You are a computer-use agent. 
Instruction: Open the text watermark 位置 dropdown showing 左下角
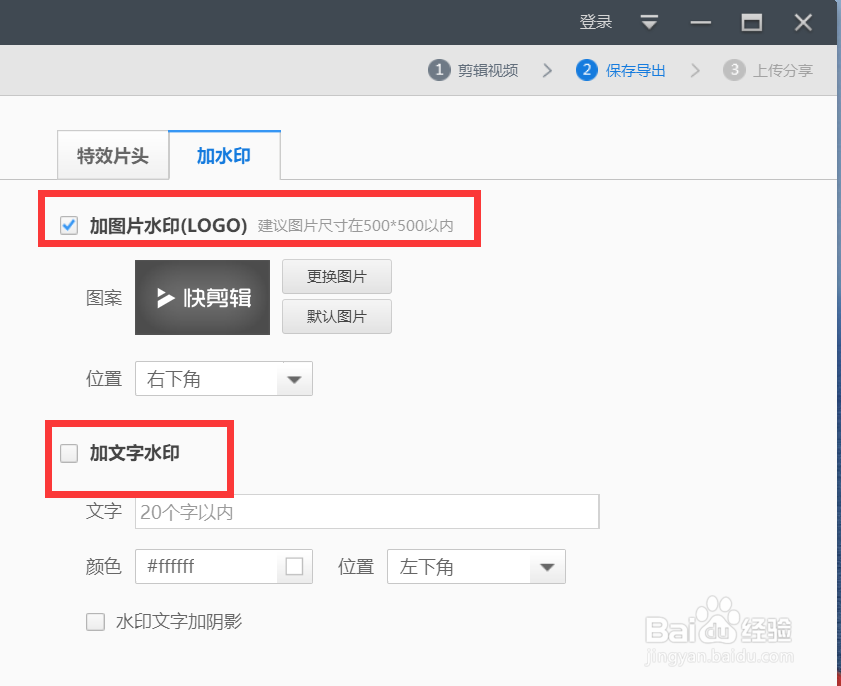(x=476, y=566)
